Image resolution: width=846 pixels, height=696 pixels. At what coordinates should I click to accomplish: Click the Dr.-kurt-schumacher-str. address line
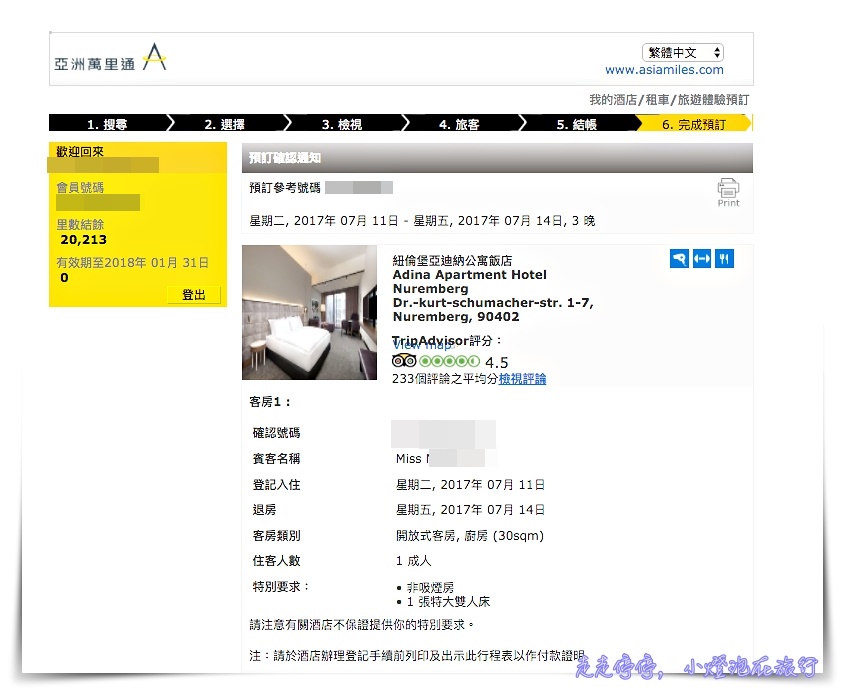tap(493, 303)
